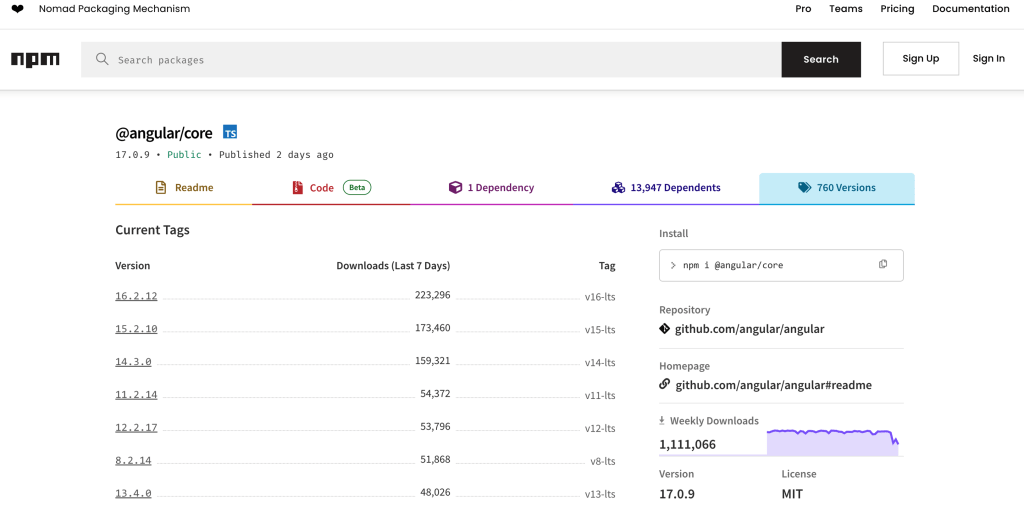Click the heart icon at page top
Viewport: 1024px width, 506px height.
point(18,9)
